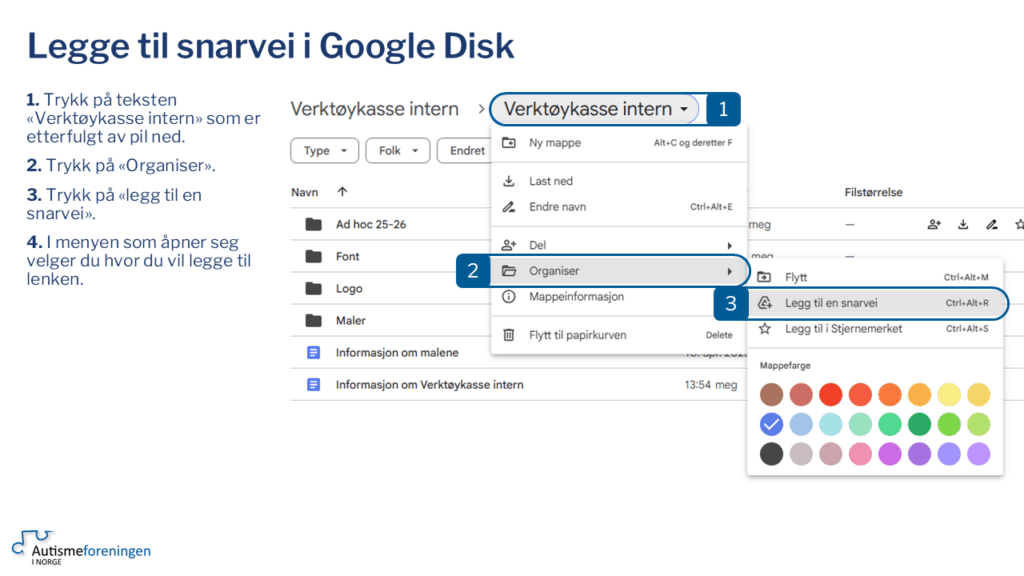The image size is (1024, 576).
Task: Open the Type filter dropdown
Action: [325, 151]
